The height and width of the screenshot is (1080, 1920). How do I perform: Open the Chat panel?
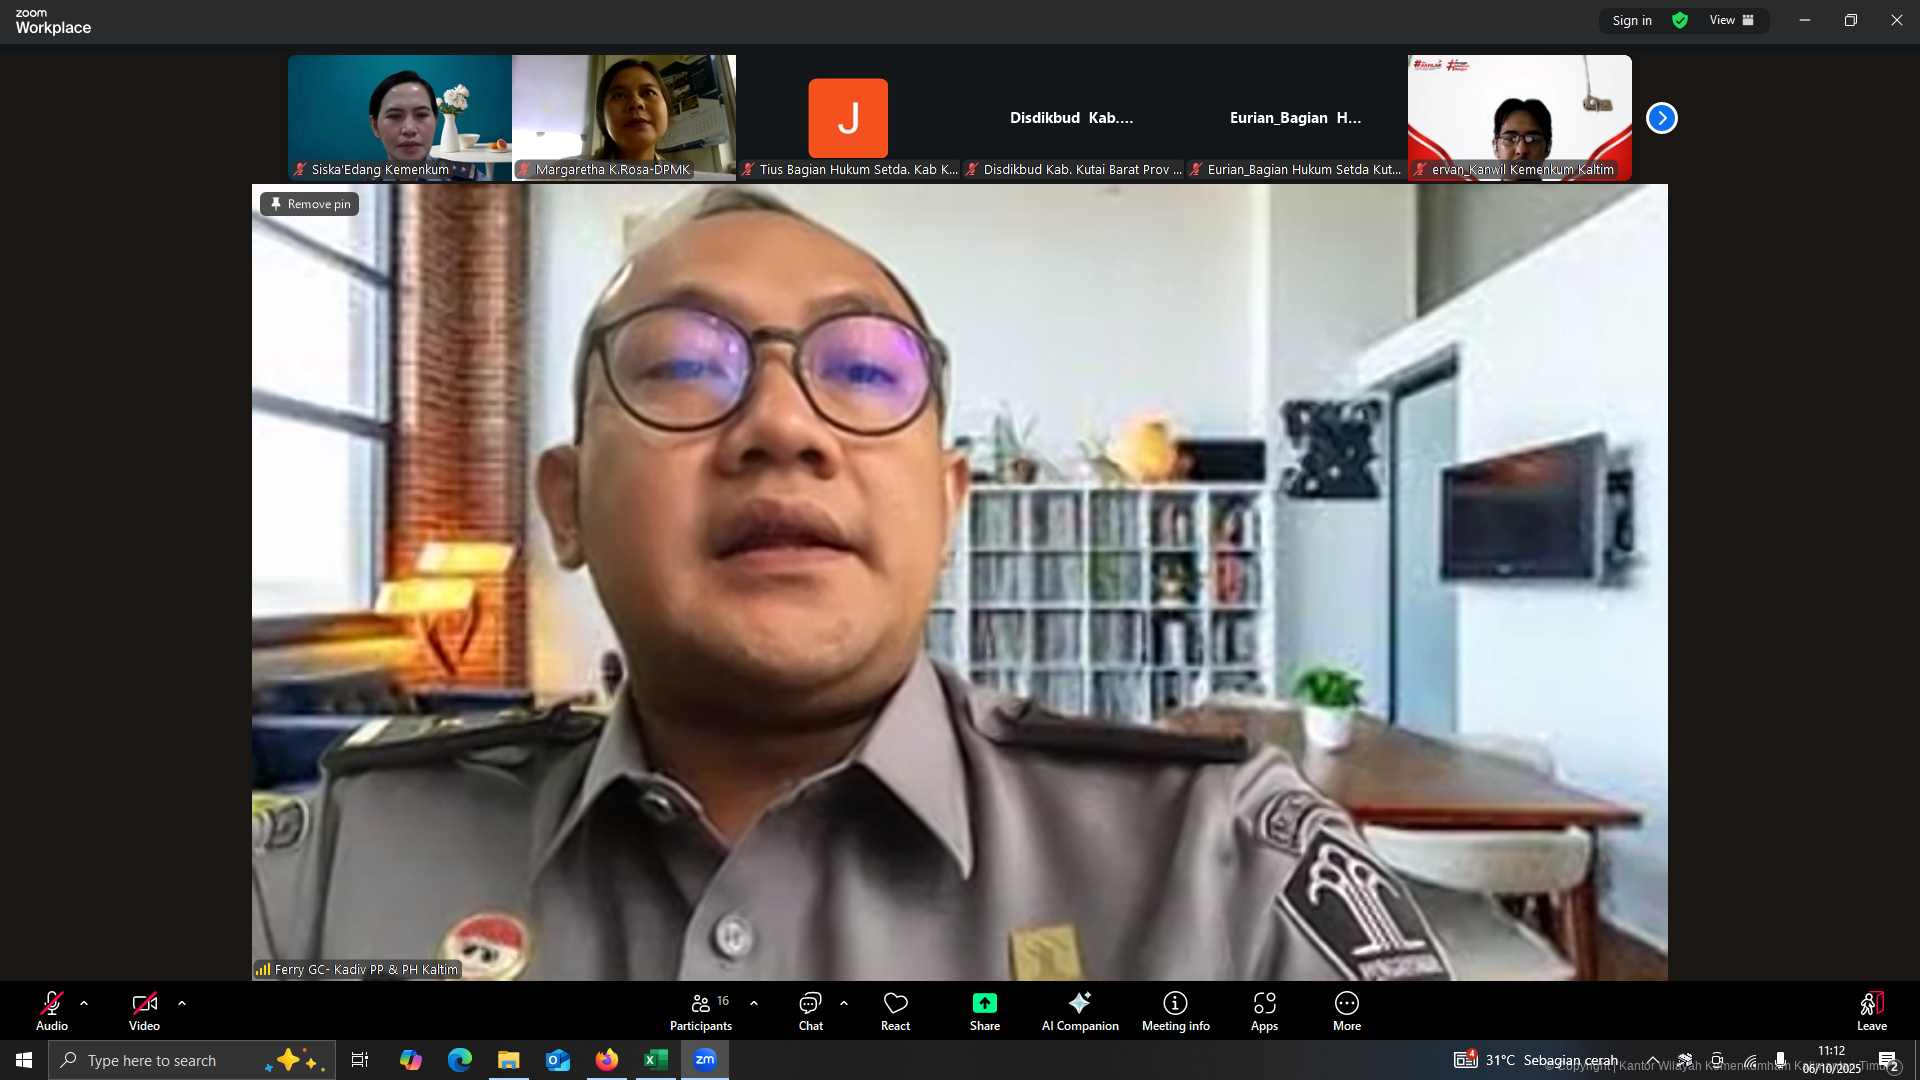[810, 1010]
